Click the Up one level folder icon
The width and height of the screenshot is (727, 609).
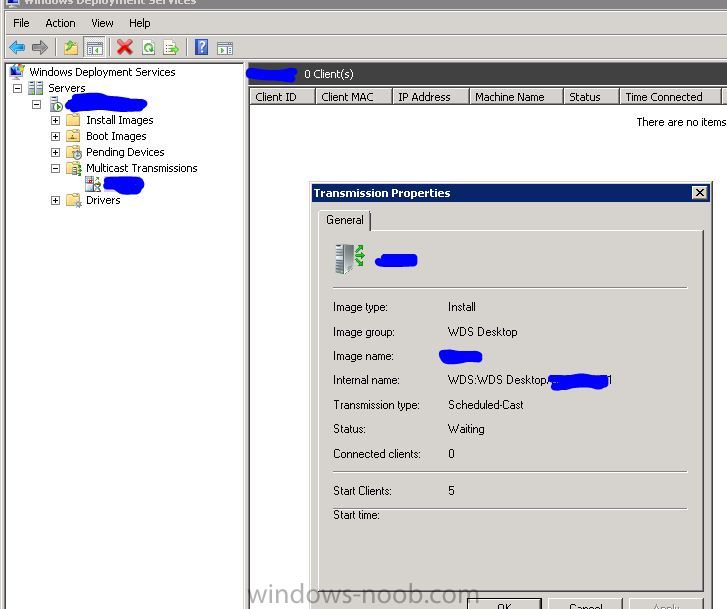(x=71, y=47)
